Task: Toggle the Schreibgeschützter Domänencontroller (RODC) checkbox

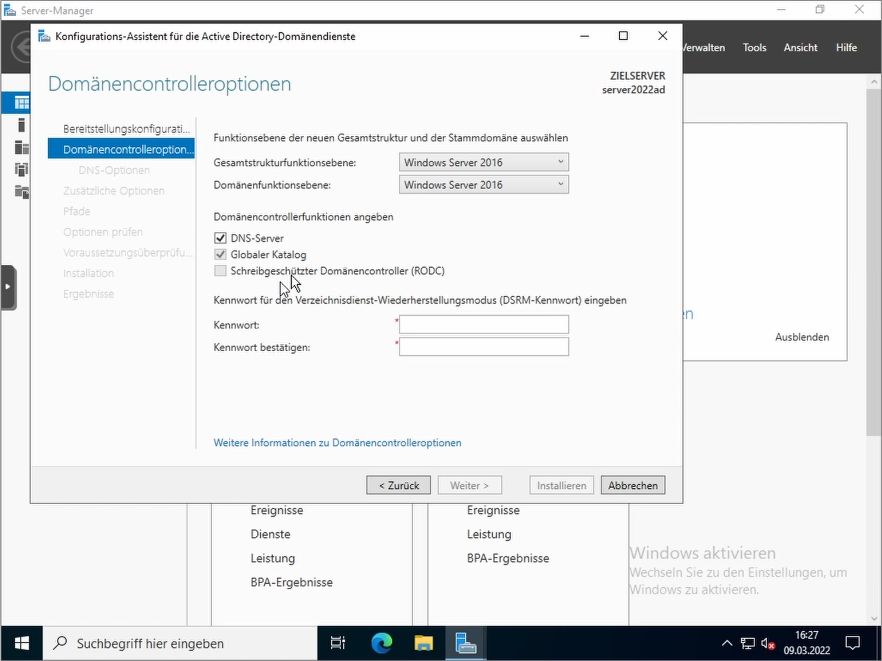Action: (x=220, y=271)
